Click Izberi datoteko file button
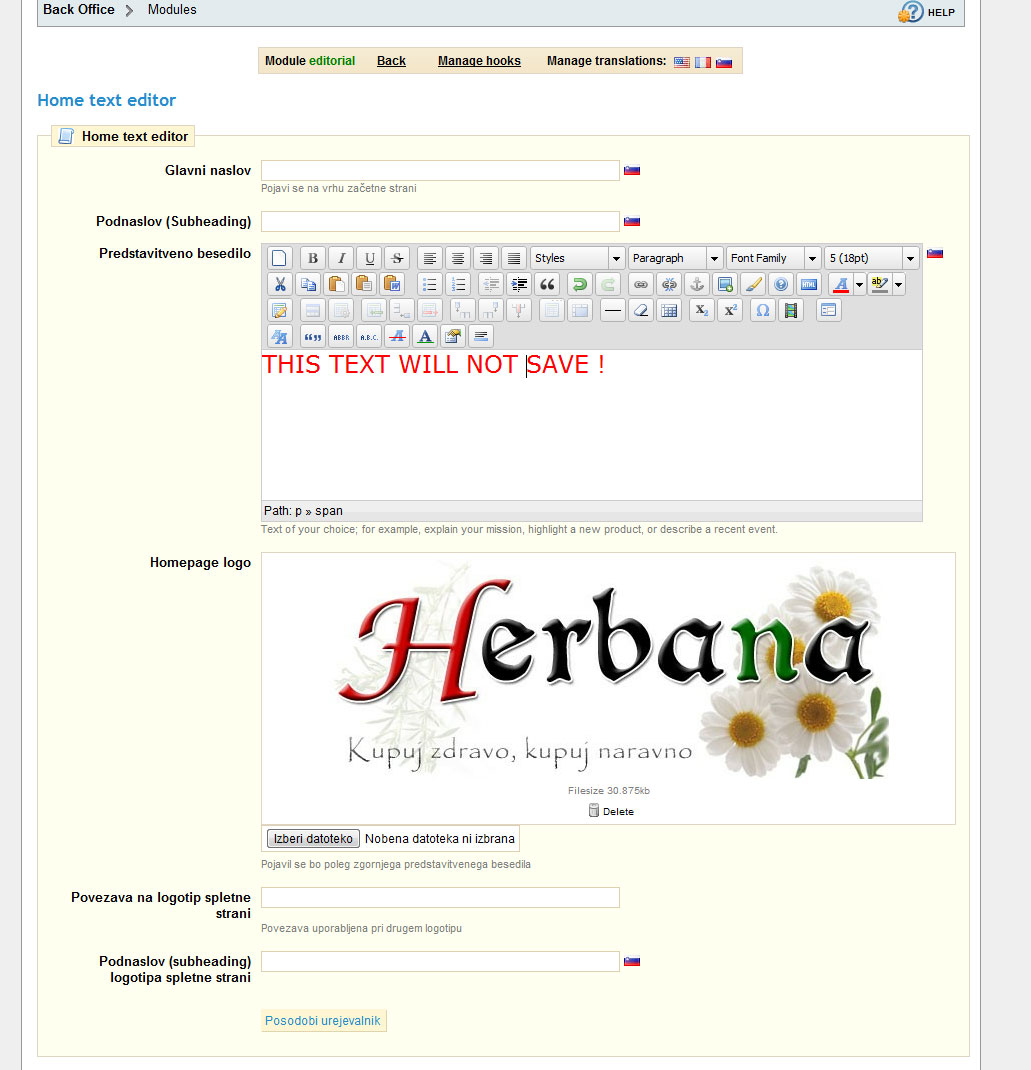The height and width of the screenshot is (1070, 1031). pyautogui.click(x=313, y=839)
